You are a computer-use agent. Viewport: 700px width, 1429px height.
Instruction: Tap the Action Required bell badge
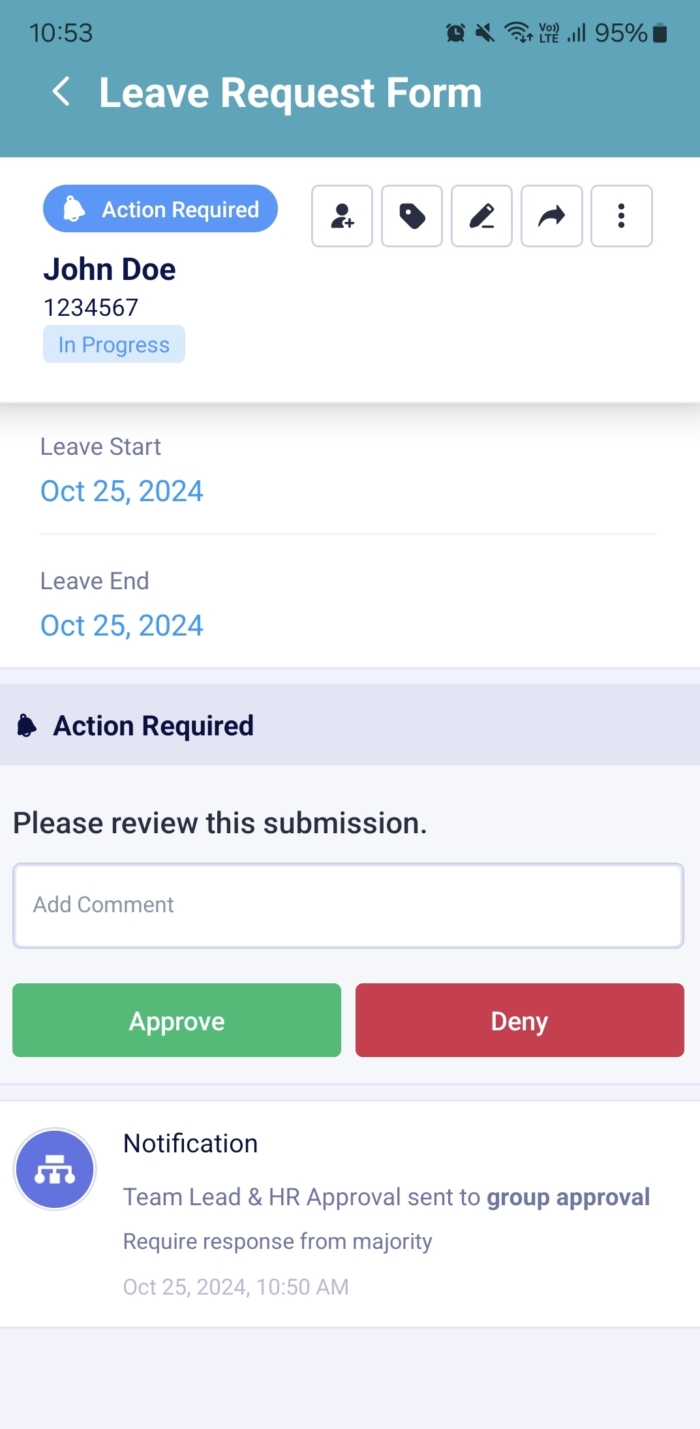pos(160,210)
